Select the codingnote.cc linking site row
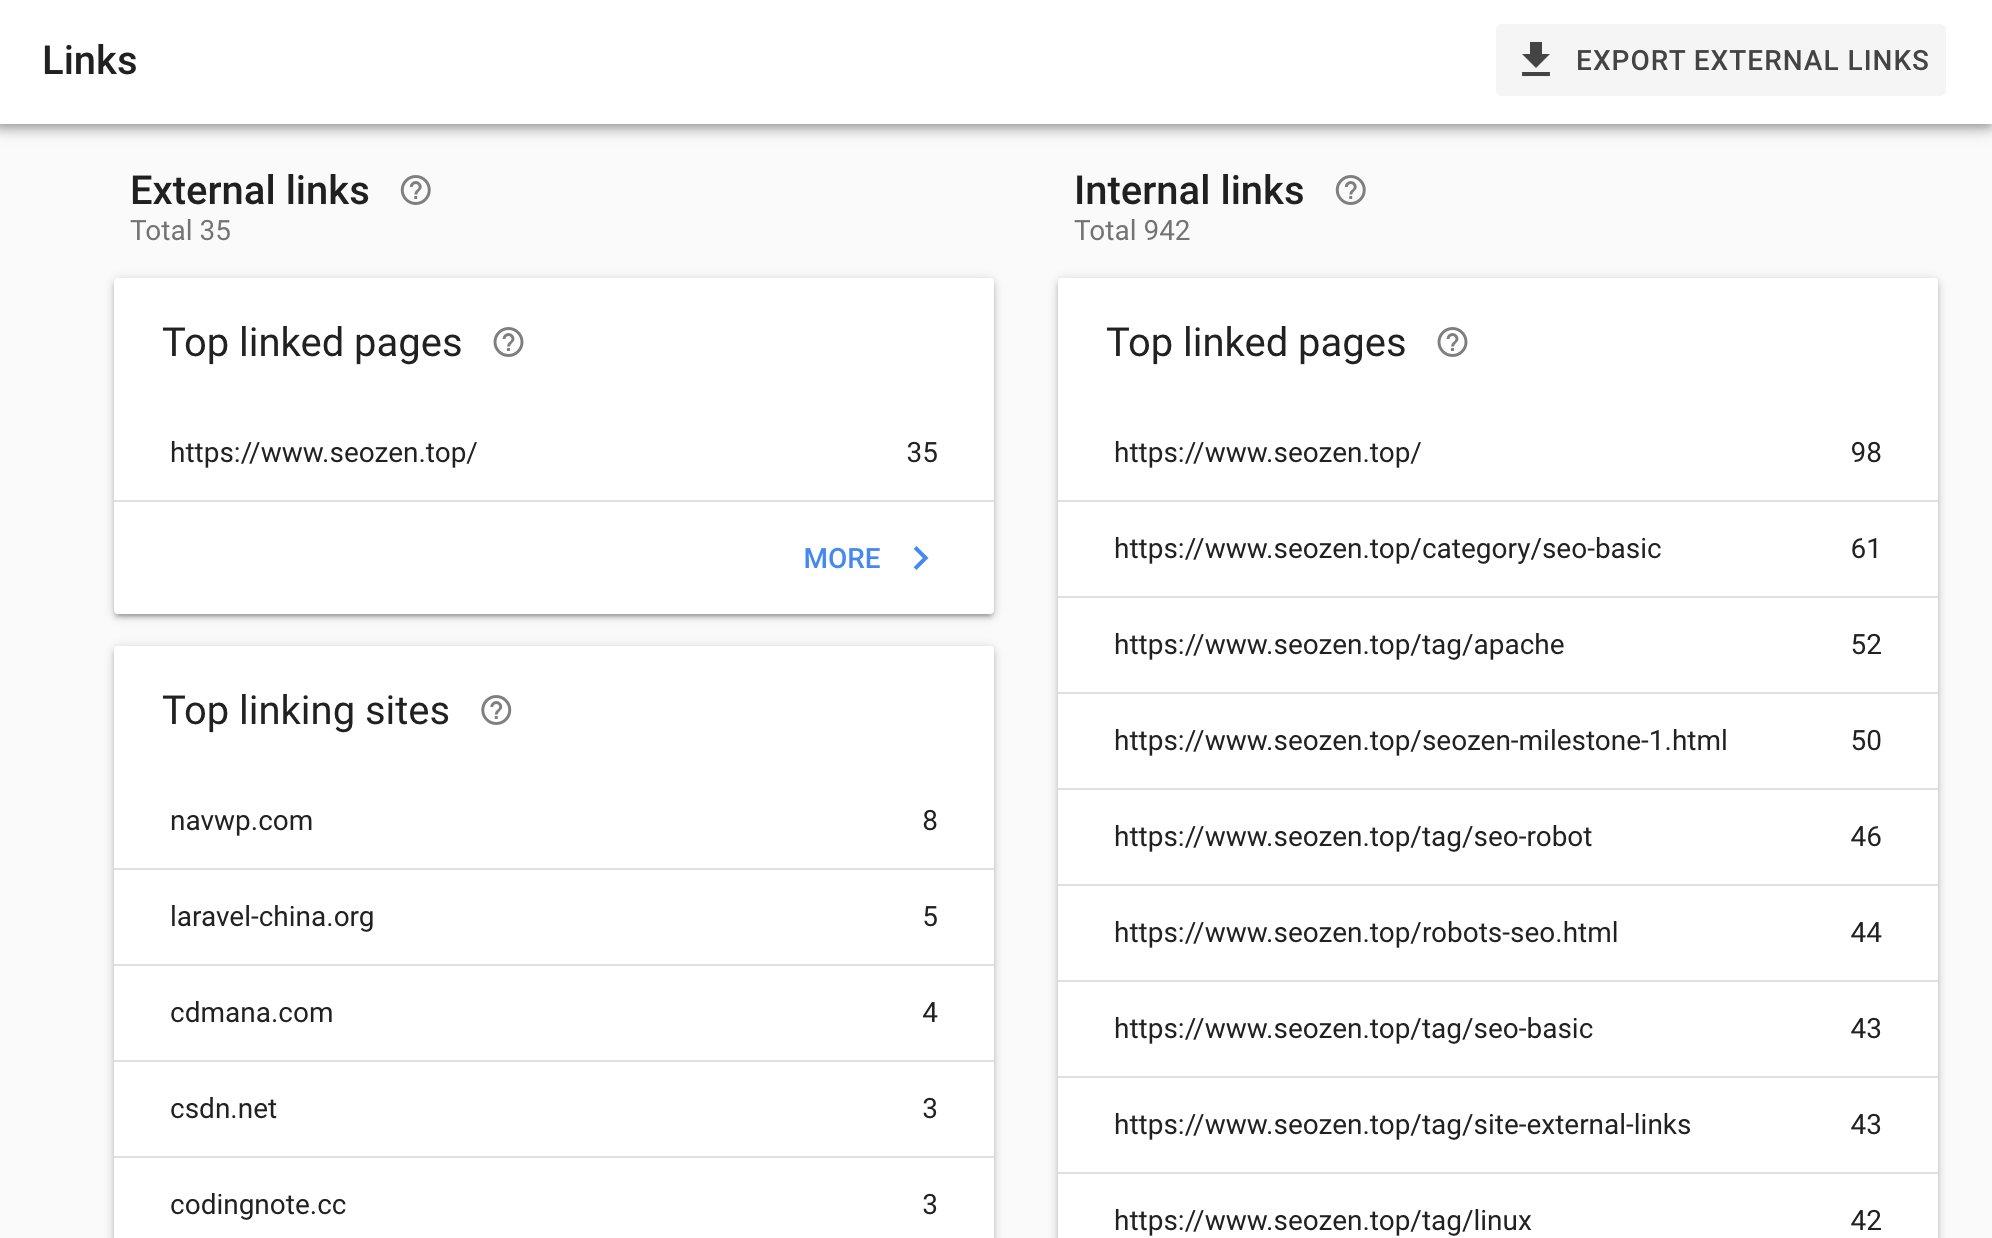Viewport: 1992px width, 1238px height. [554, 1198]
